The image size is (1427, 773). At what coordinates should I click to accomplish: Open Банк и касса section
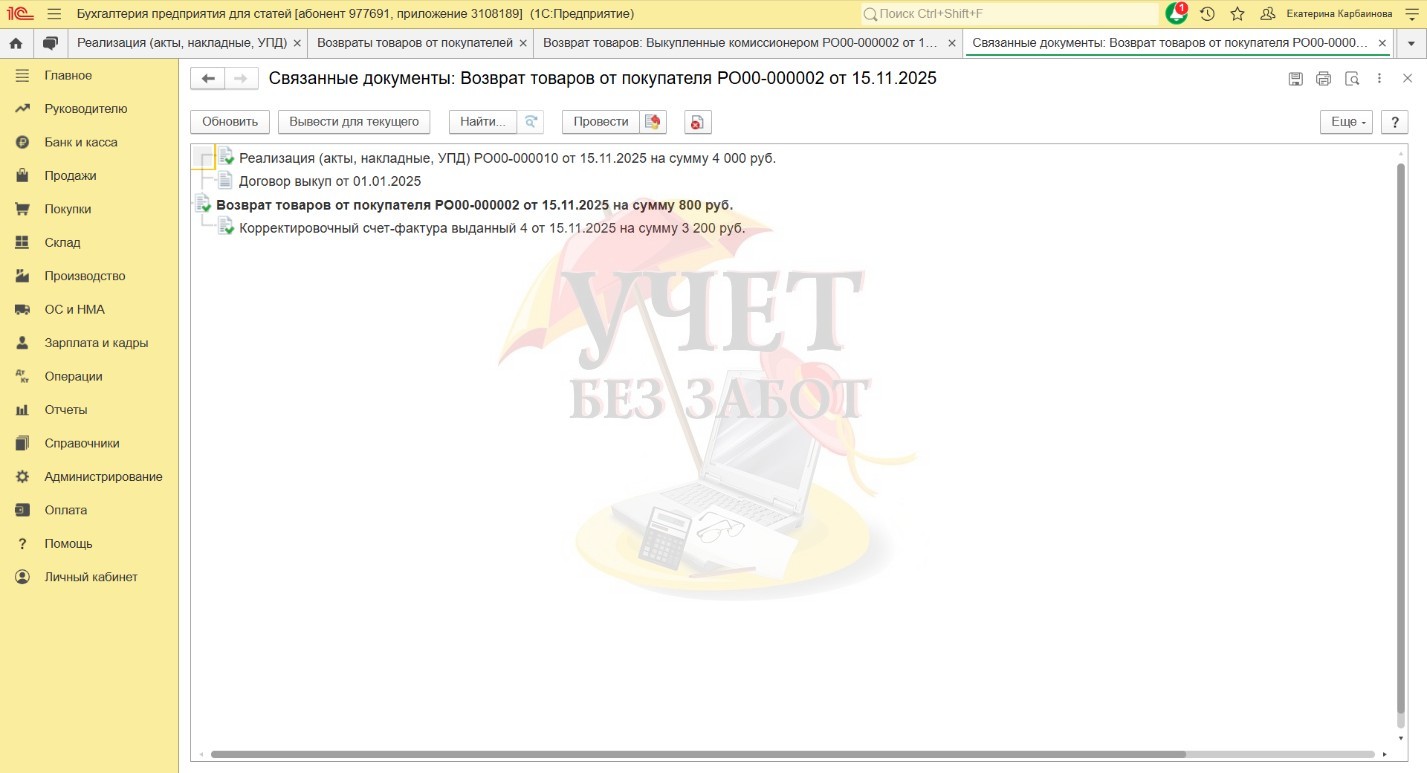tap(81, 142)
